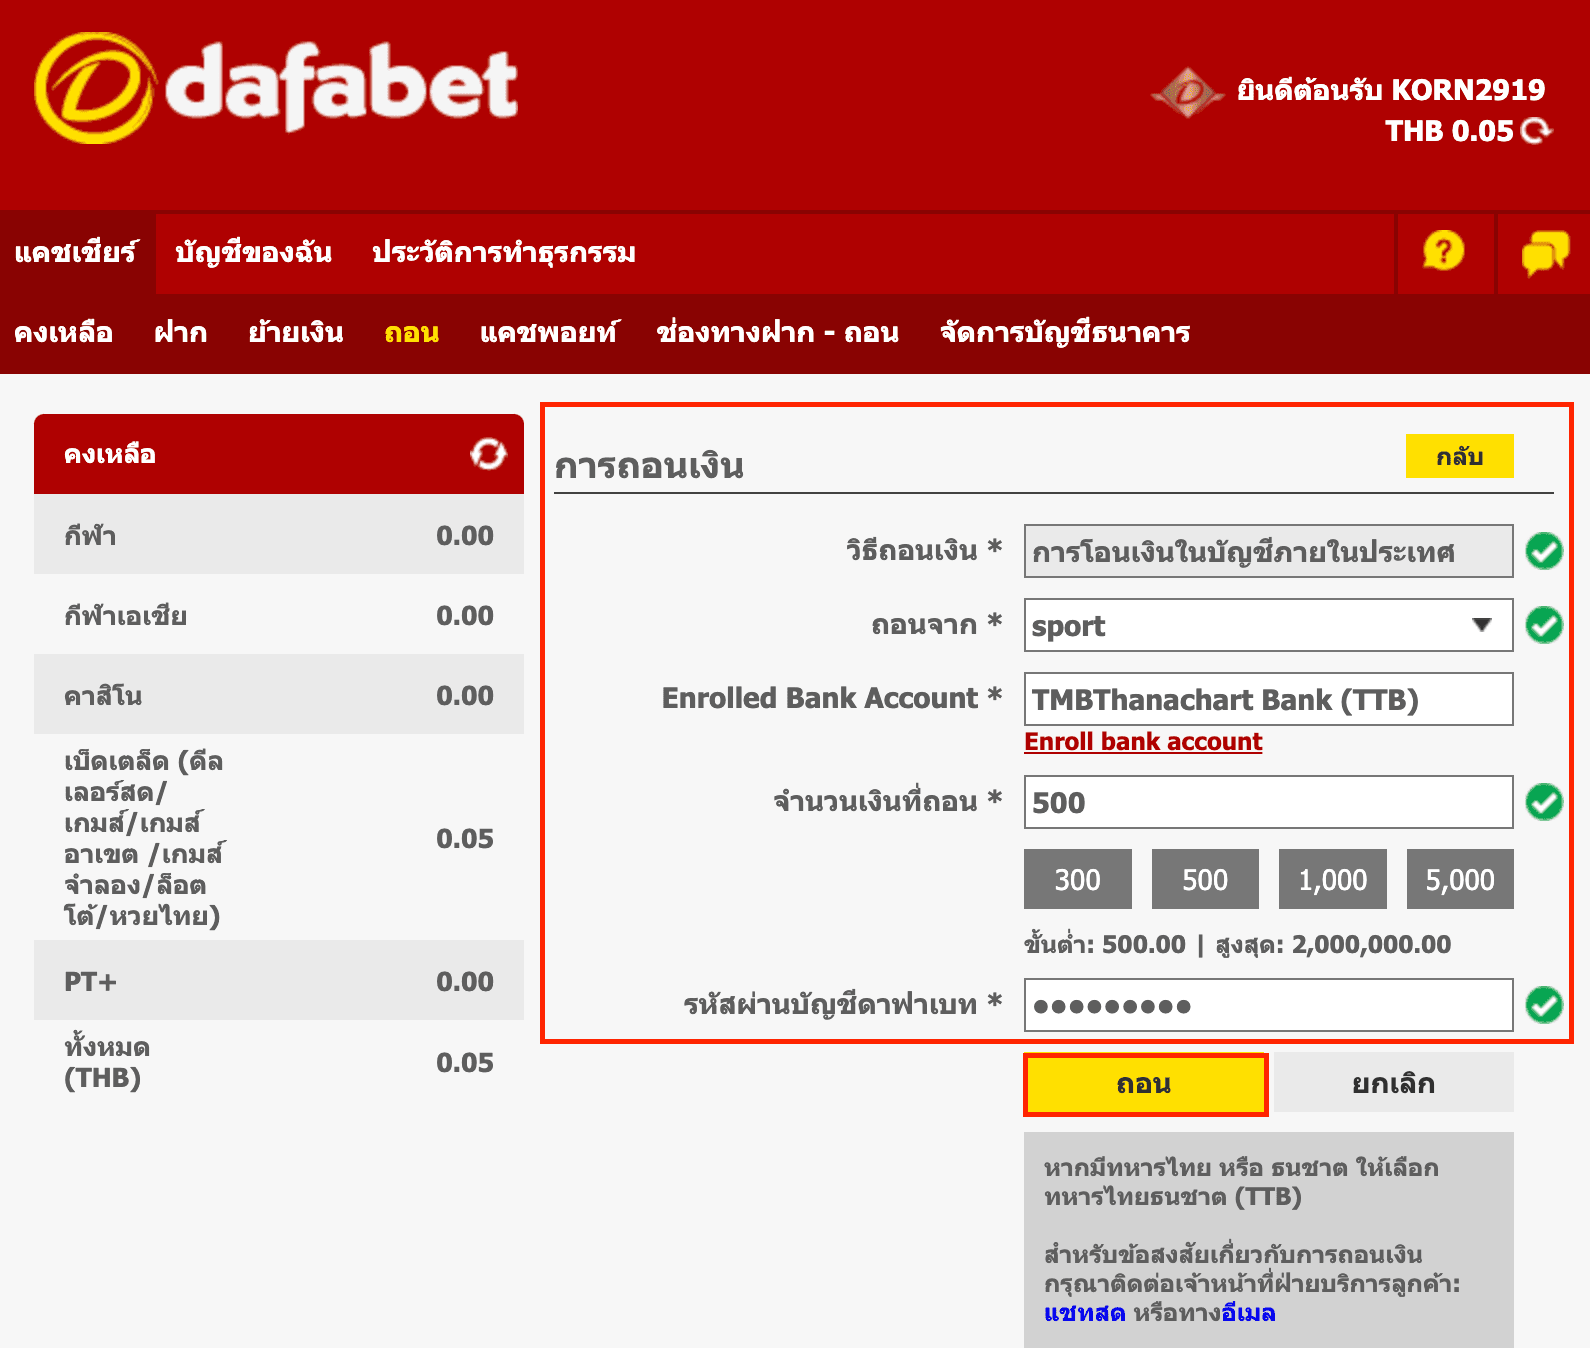
Task: Open the บัญชีของฉัน tab
Action: pyautogui.click(x=253, y=252)
